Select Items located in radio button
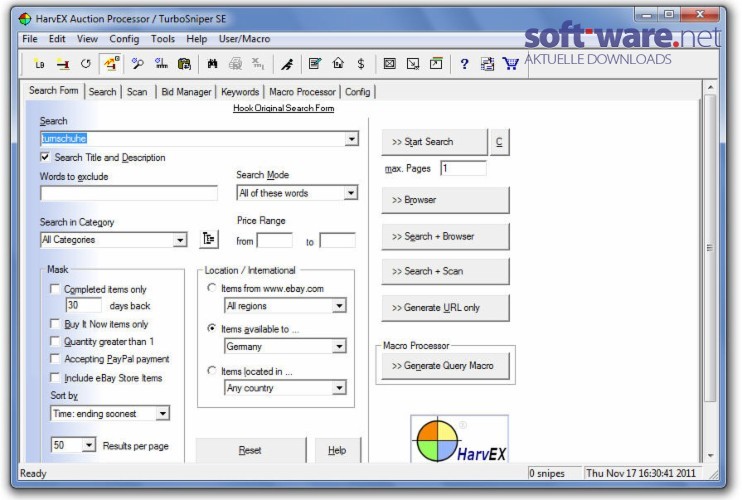Viewport: 742px width, 500px height. coord(212,370)
